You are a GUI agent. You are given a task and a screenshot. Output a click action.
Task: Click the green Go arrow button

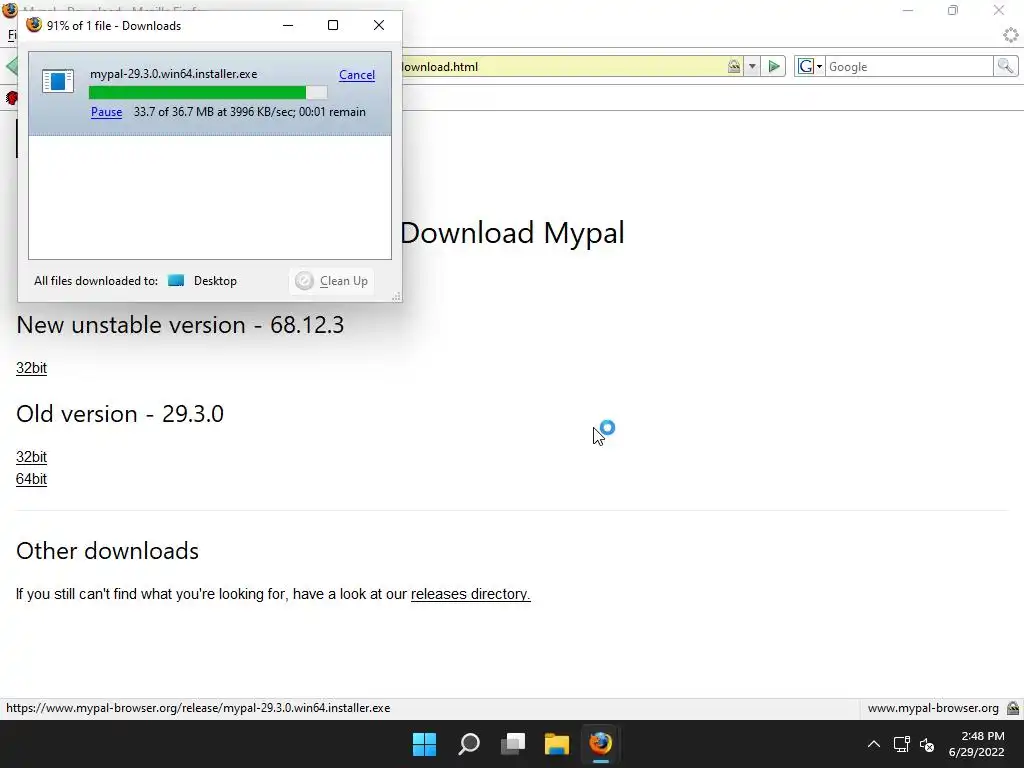pos(774,67)
